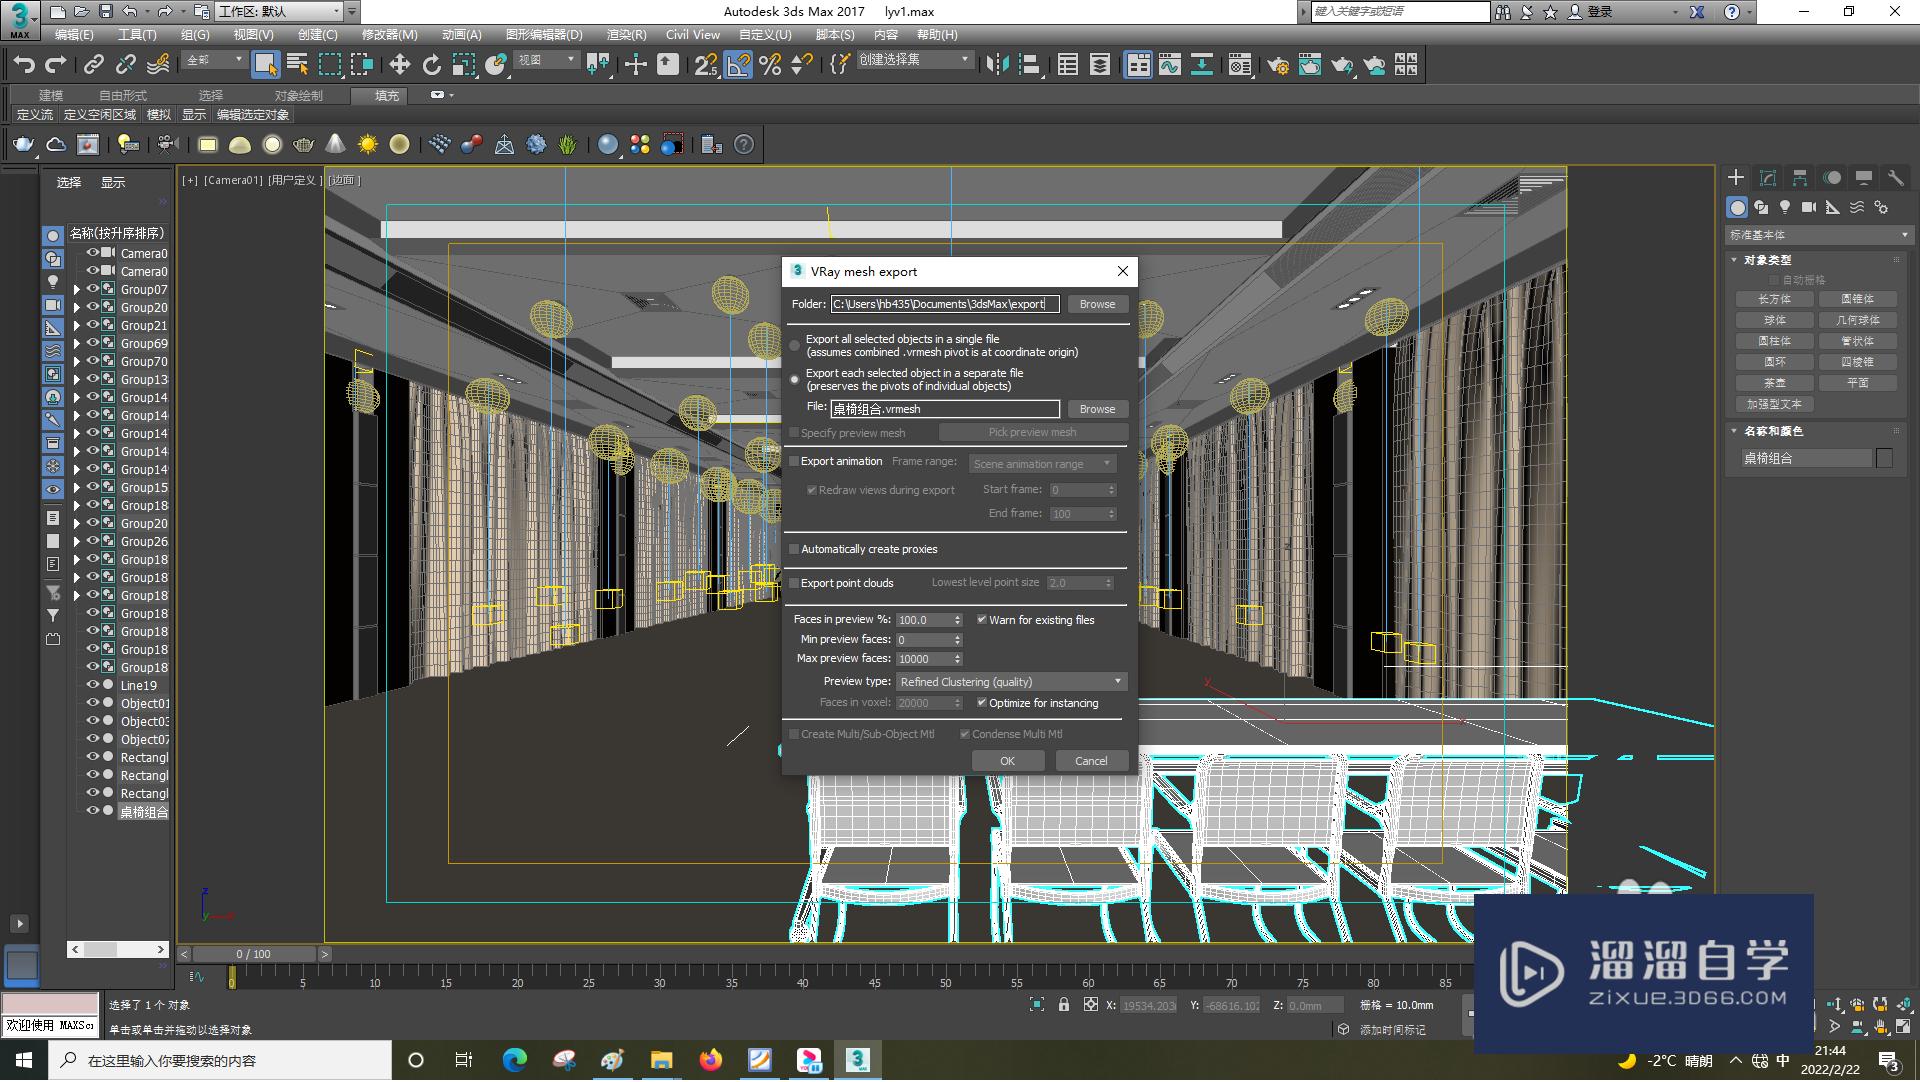
Task: Uncheck Warn for existing files
Action: pos(982,620)
